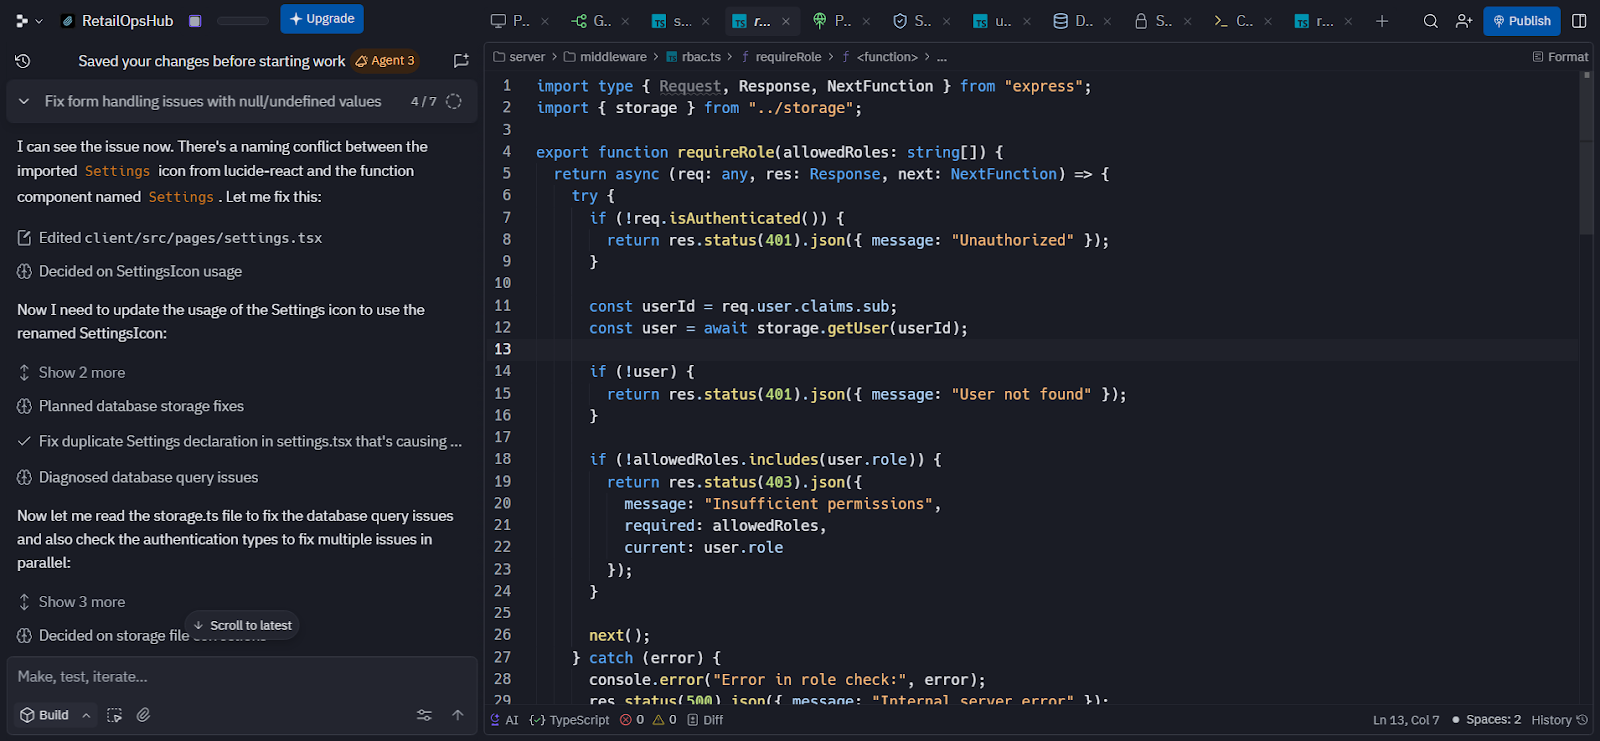1600x741 pixels.
Task: Open Edited client/src/pages/settings.tsx entry
Action: [x=170, y=238]
